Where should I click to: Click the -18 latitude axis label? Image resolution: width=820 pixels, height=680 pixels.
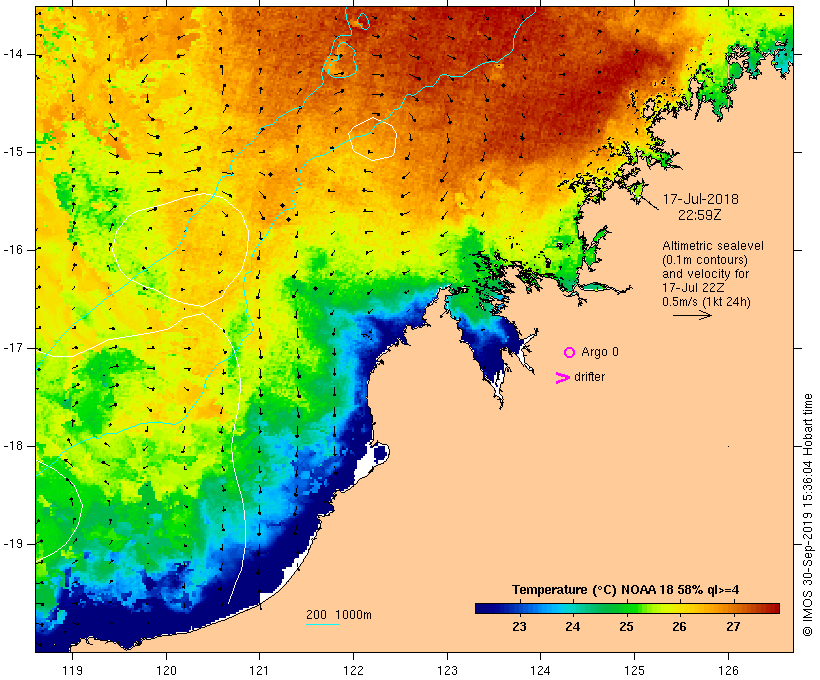(13, 446)
